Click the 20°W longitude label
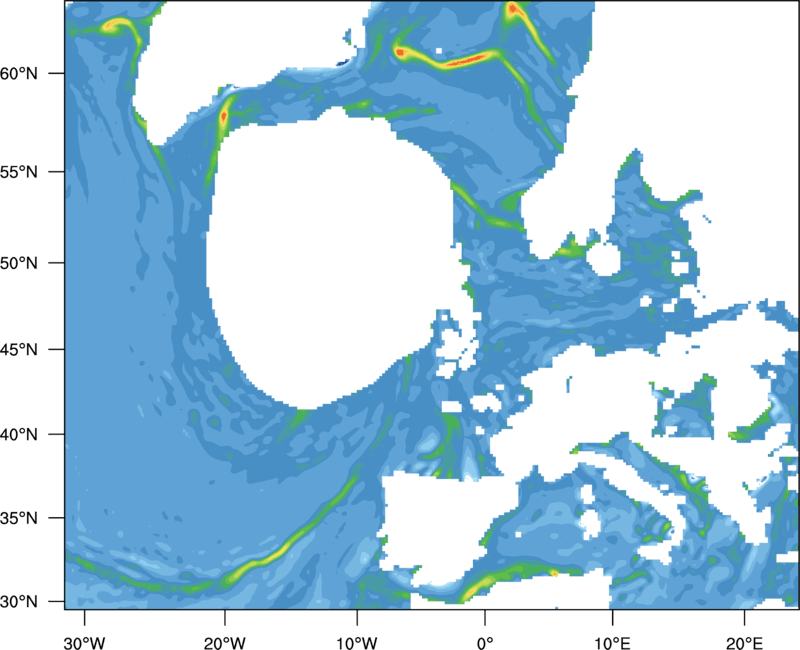The height and width of the screenshot is (650, 800). click(x=224, y=643)
